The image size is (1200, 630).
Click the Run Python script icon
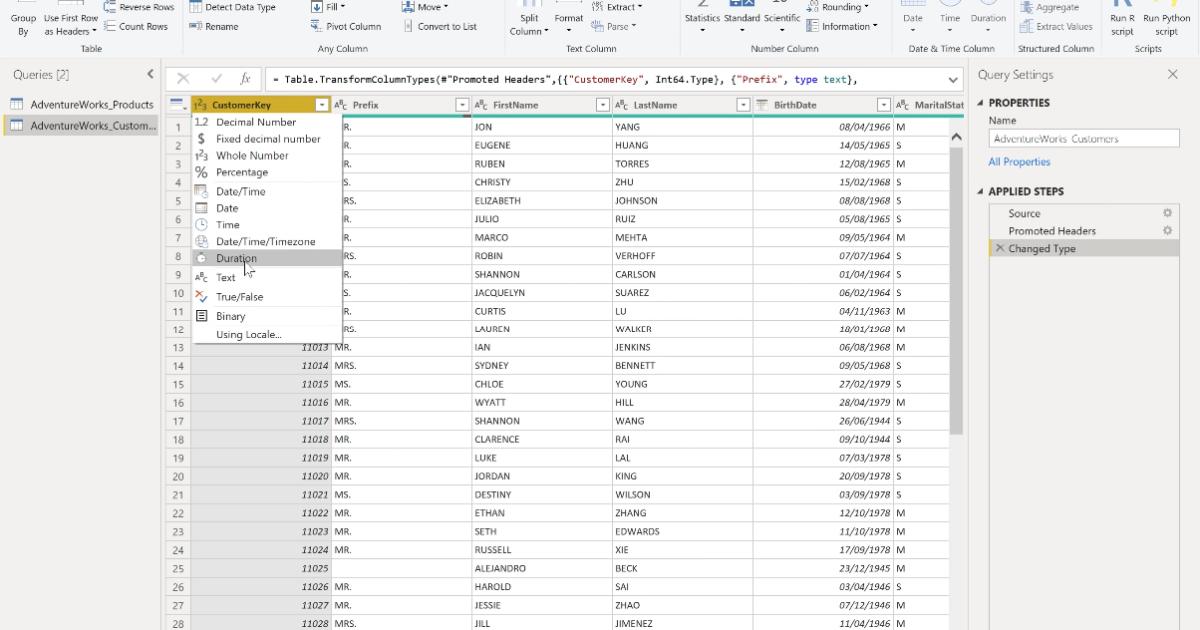click(1167, 16)
